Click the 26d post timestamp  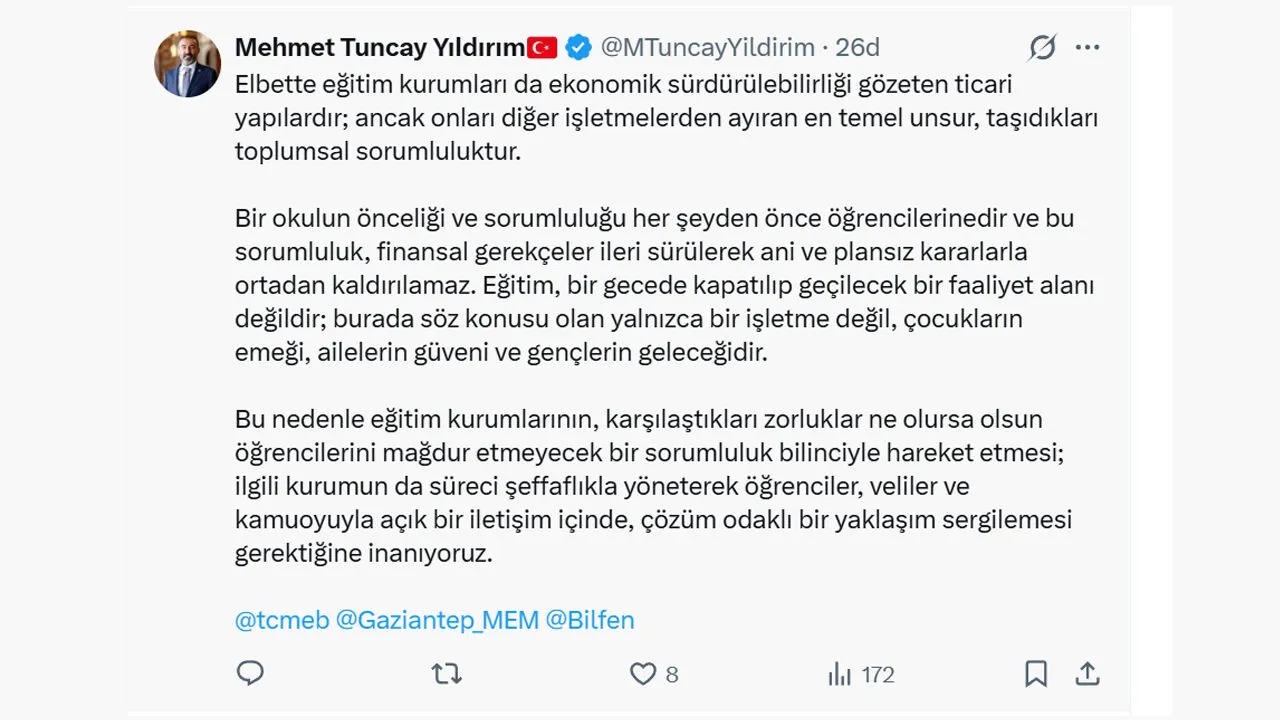[858, 47]
